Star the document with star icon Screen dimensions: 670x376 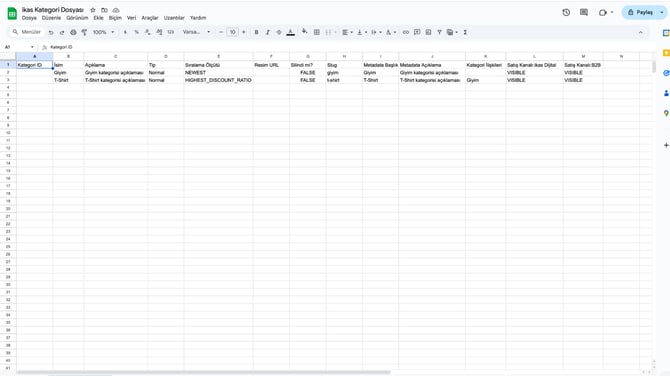[x=93, y=10]
